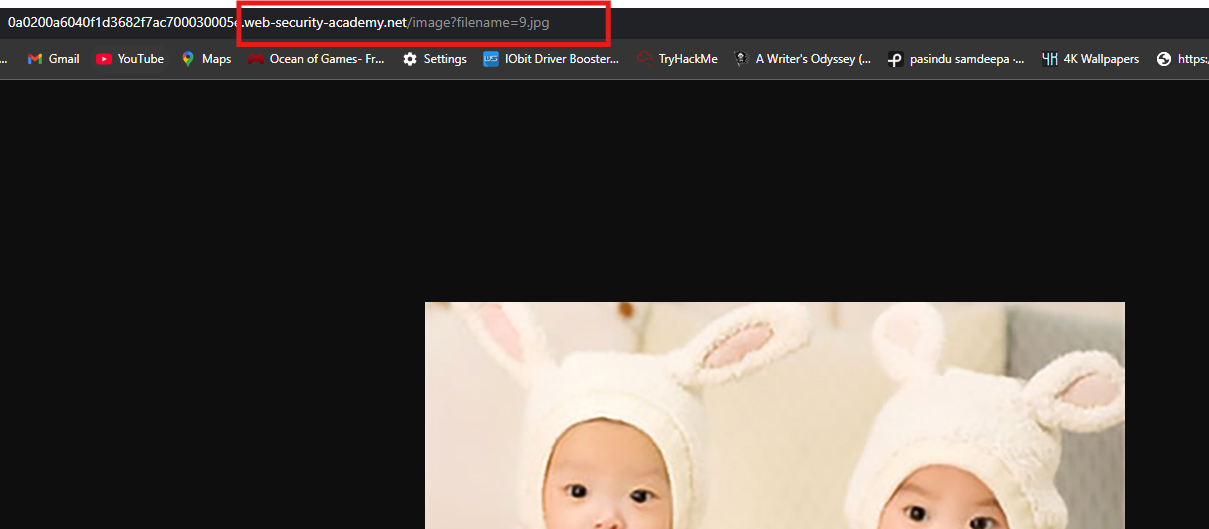Click the displayed twin babies image
This screenshot has height=529, width=1209.
click(775, 415)
